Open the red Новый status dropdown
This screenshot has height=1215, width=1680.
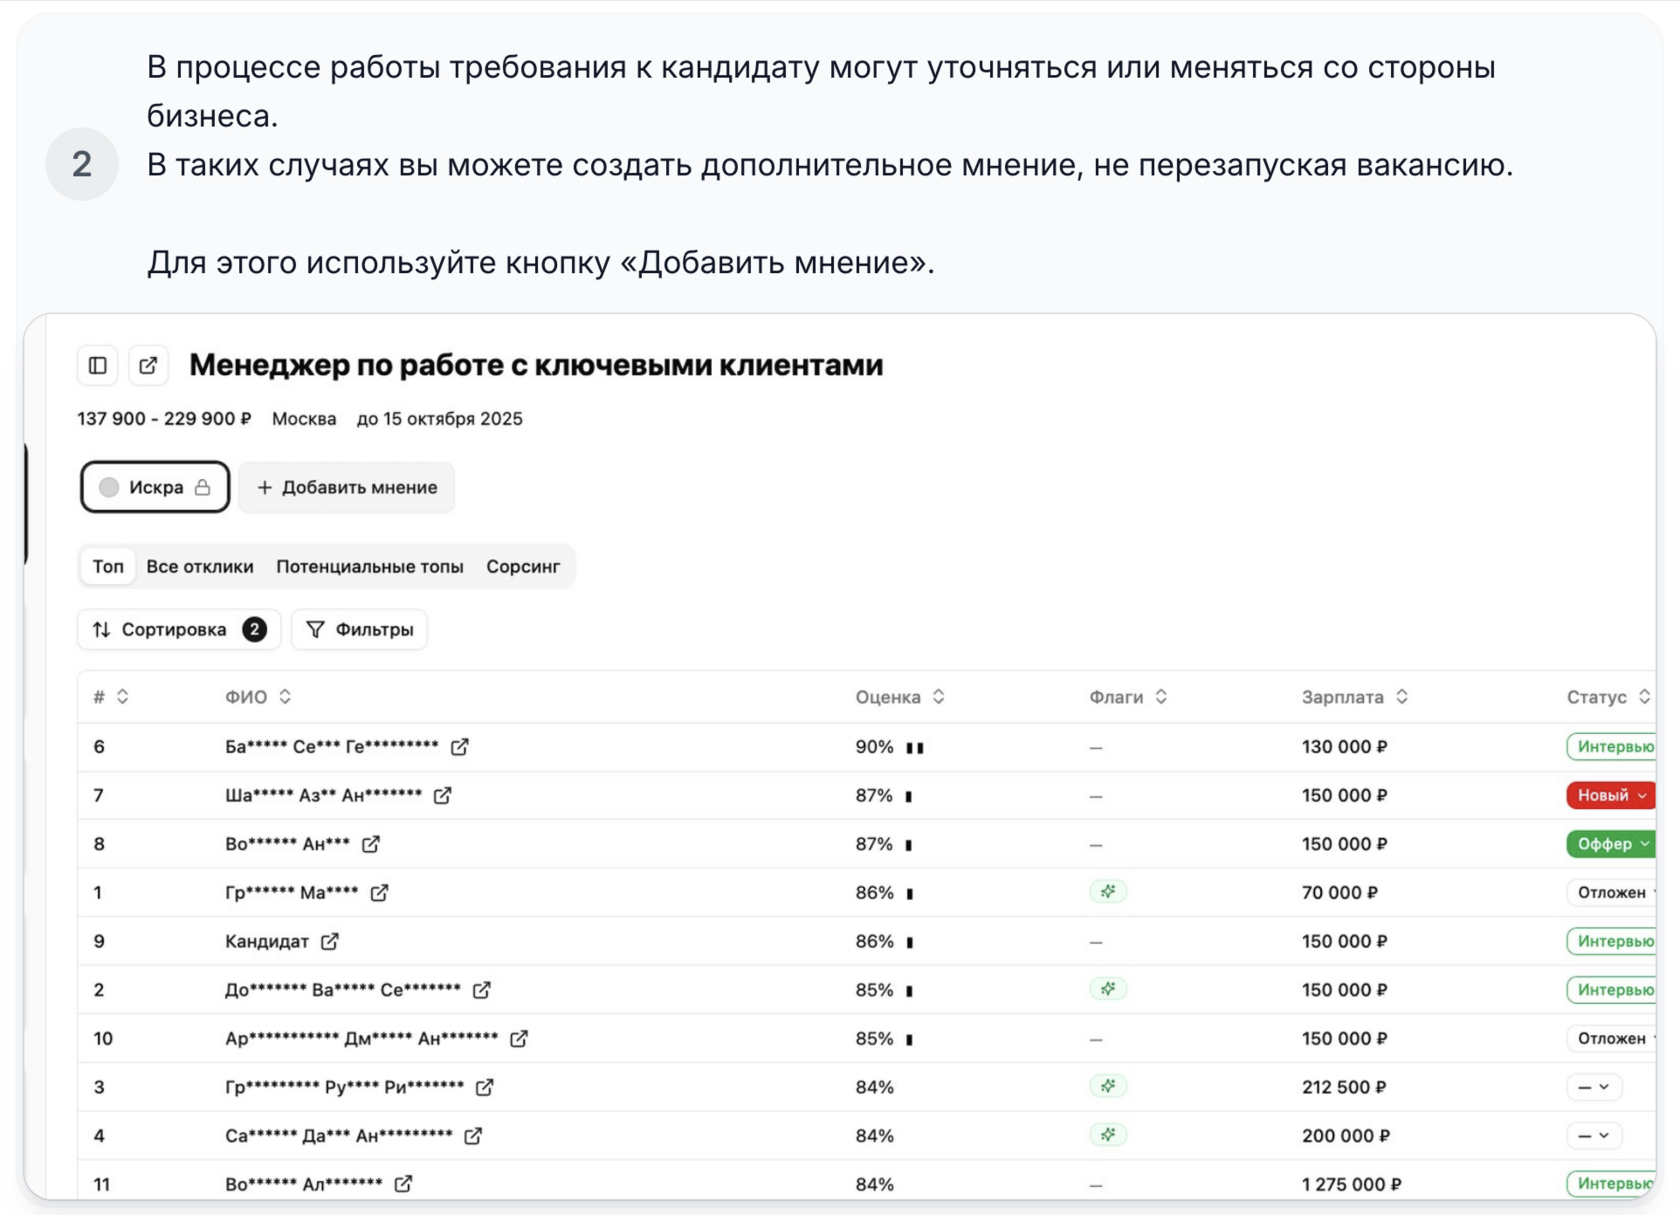pos(1611,796)
